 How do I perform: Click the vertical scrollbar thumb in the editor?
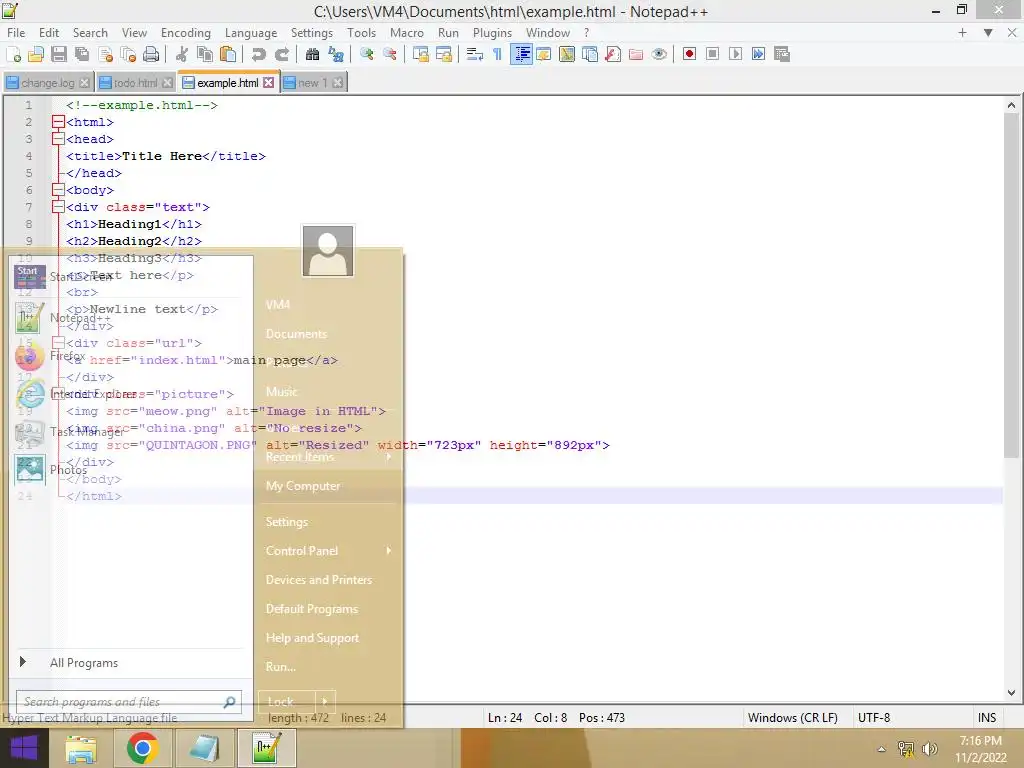click(x=1011, y=285)
